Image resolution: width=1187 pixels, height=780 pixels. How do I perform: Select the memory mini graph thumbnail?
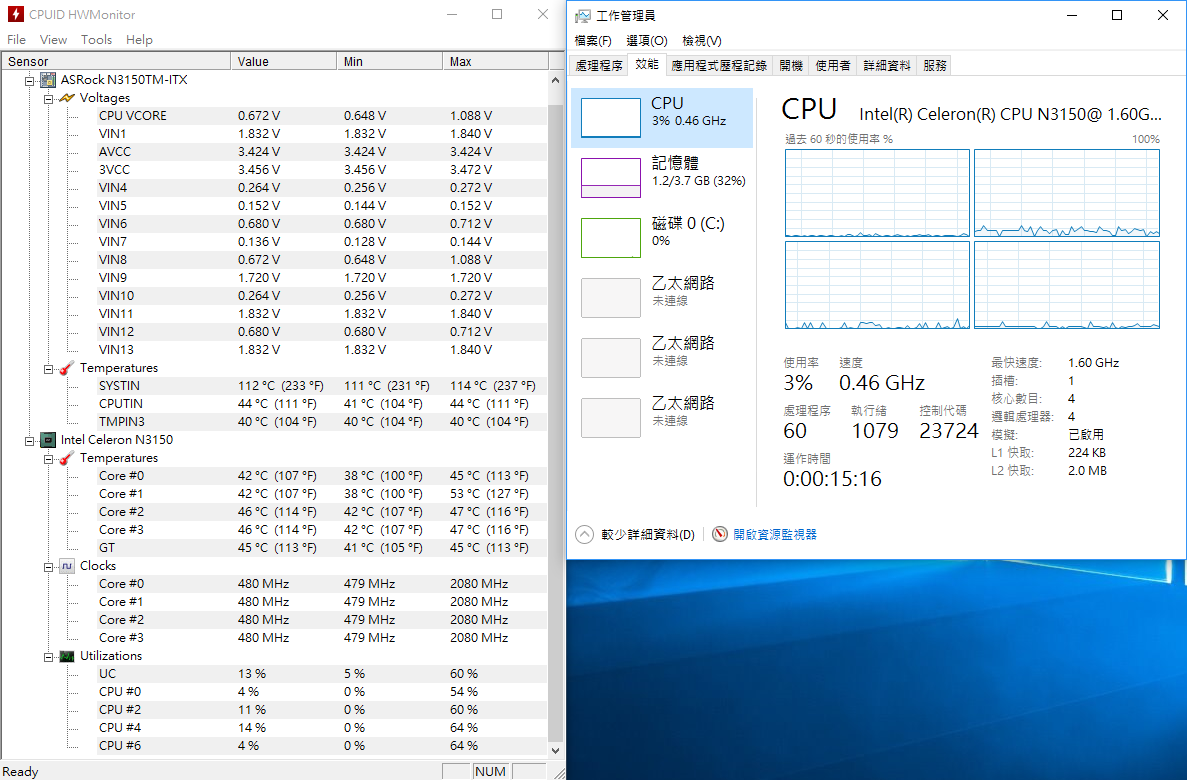pos(611,178)
